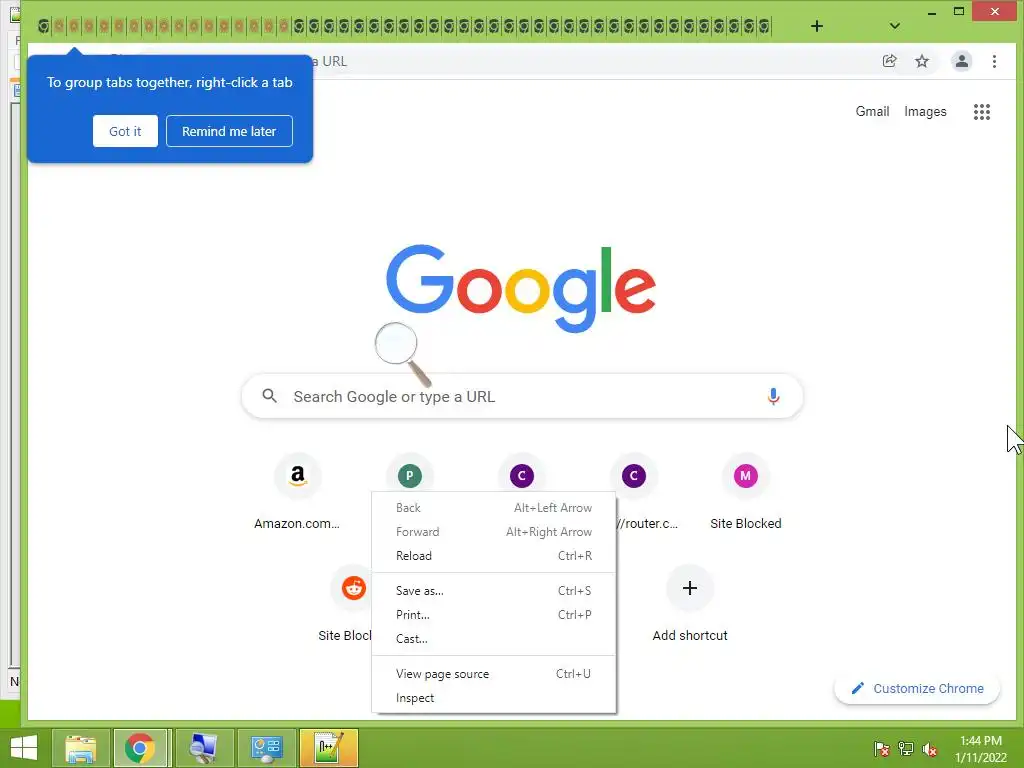Image resolution: width=1024 pixels, height=768 pixels.
Task: Click the search magnifier in the search box
Action: (x=269, y=396)
